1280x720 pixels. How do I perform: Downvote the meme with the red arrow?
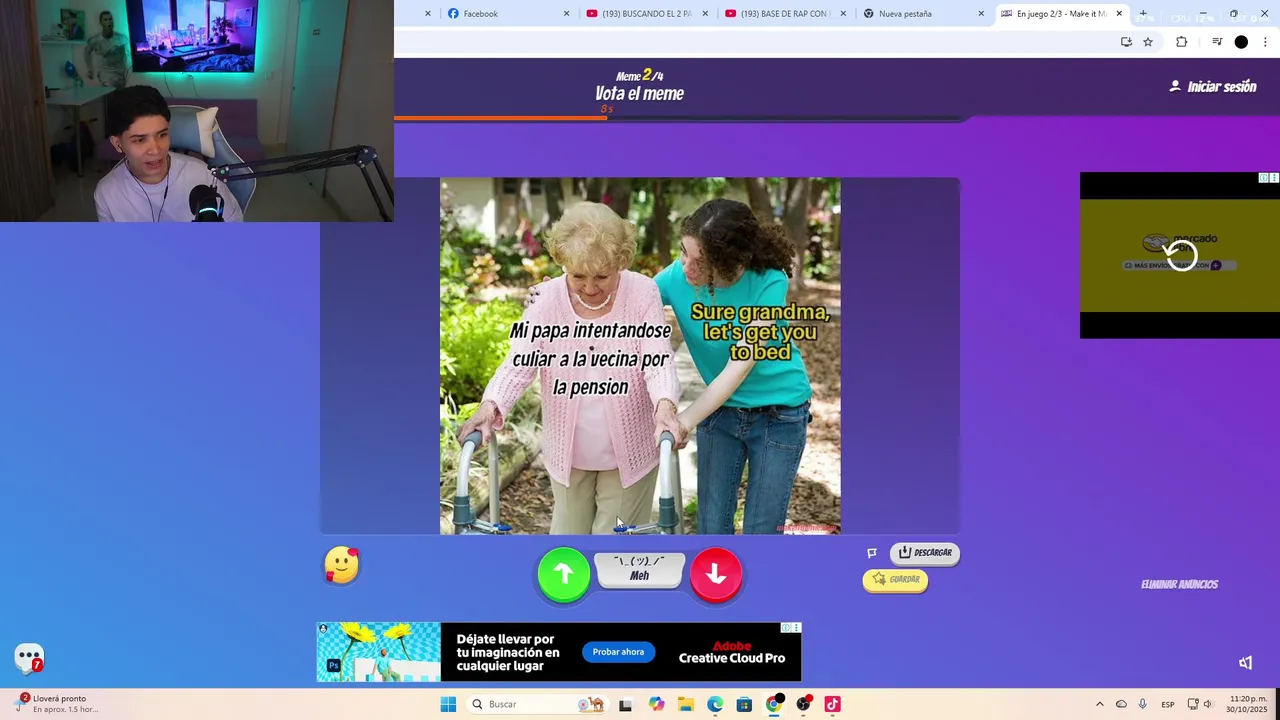[x=716, y=574]
